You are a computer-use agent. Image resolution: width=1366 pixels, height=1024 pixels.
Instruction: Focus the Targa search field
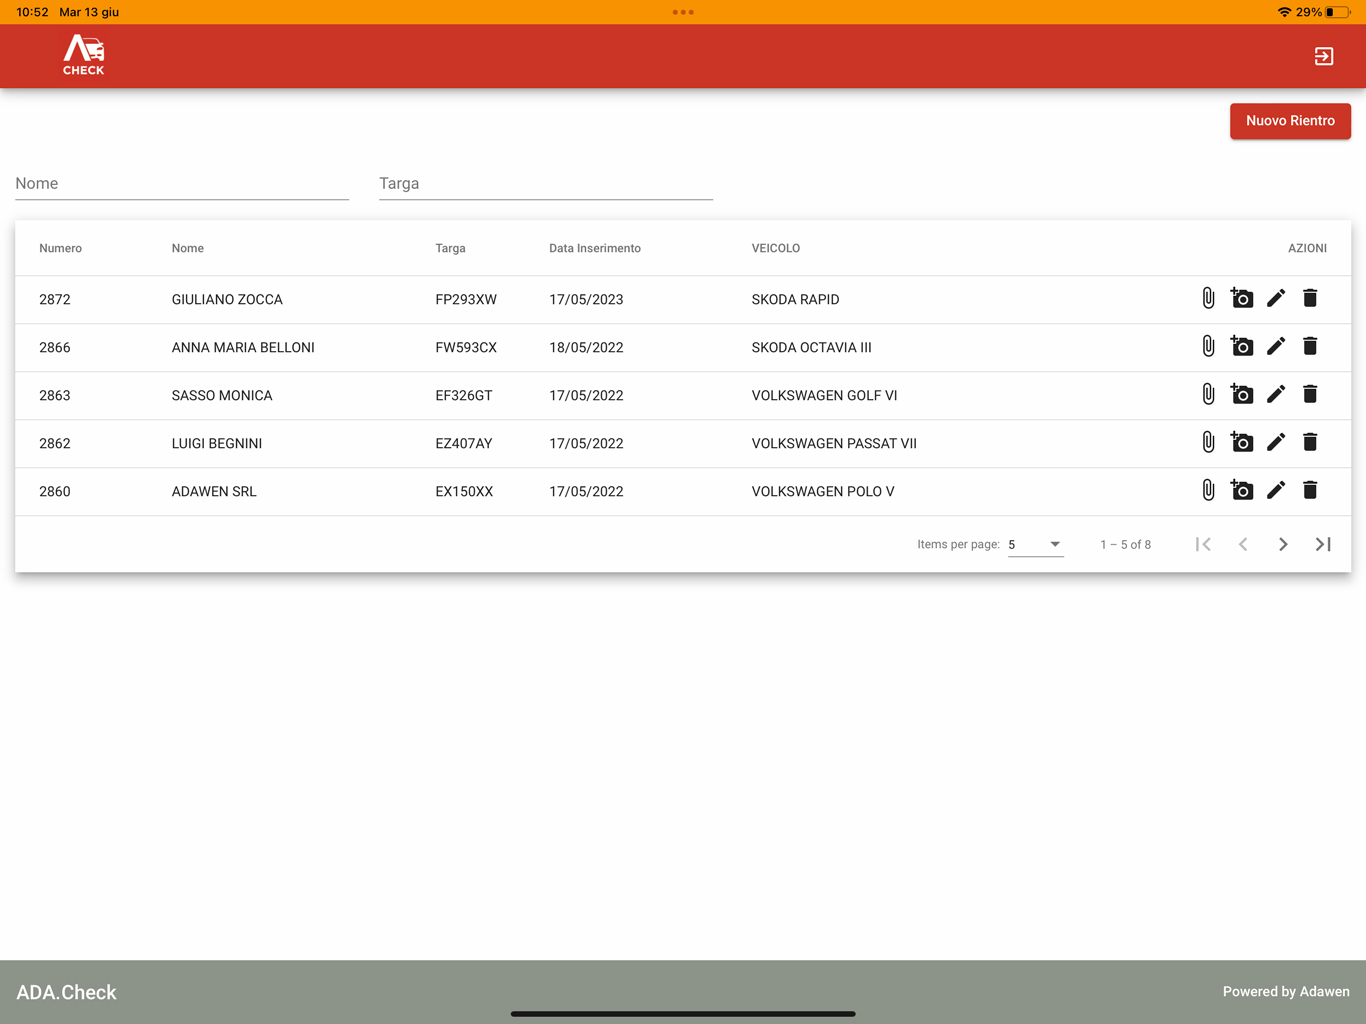pyautogui.click(x=546, y=184)
